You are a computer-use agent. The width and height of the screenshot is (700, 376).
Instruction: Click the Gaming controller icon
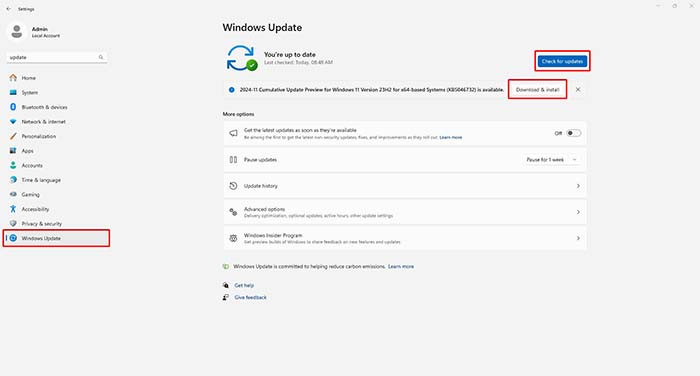[x=13, y=194]
